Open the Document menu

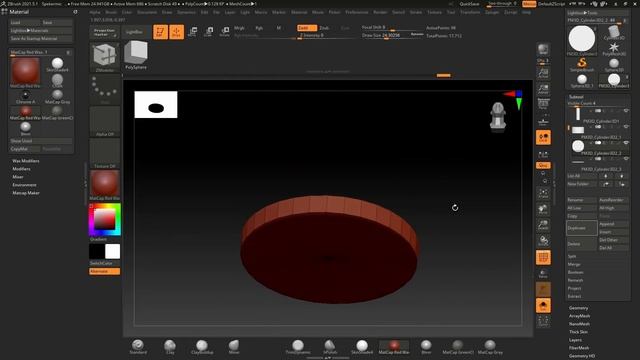coord(147,12)
